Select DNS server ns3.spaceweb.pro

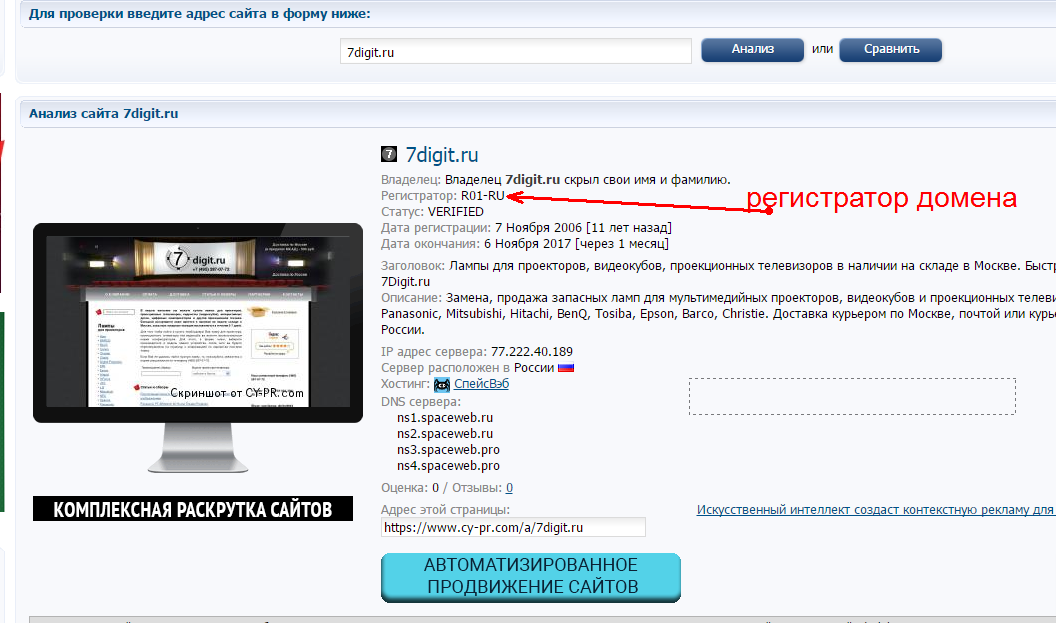[x=448, y=449]
